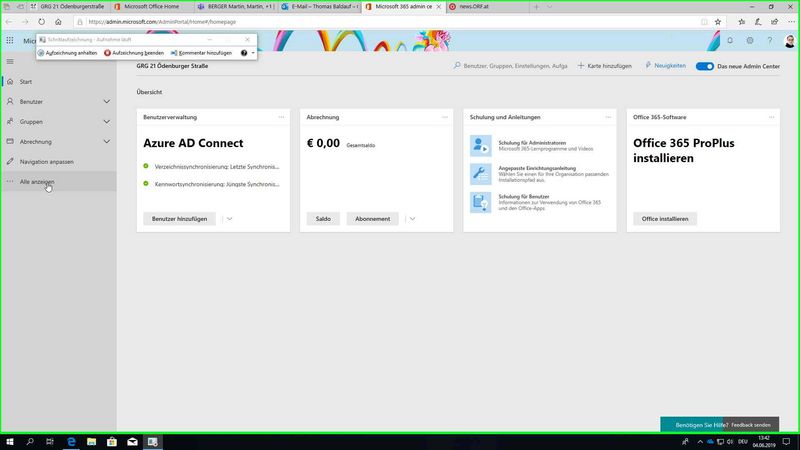800x450 pixels.
Task: Switch to E-Mail Thomas Baldauf tab
Action: 320,7
